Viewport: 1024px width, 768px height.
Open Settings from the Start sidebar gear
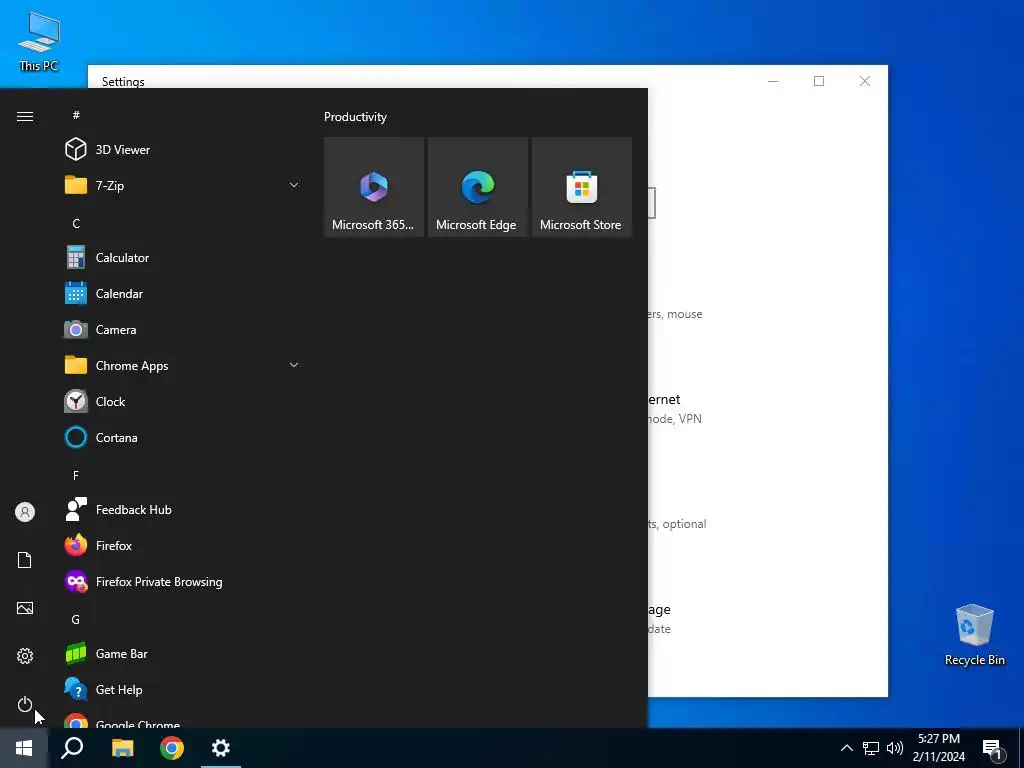(25, 656)
